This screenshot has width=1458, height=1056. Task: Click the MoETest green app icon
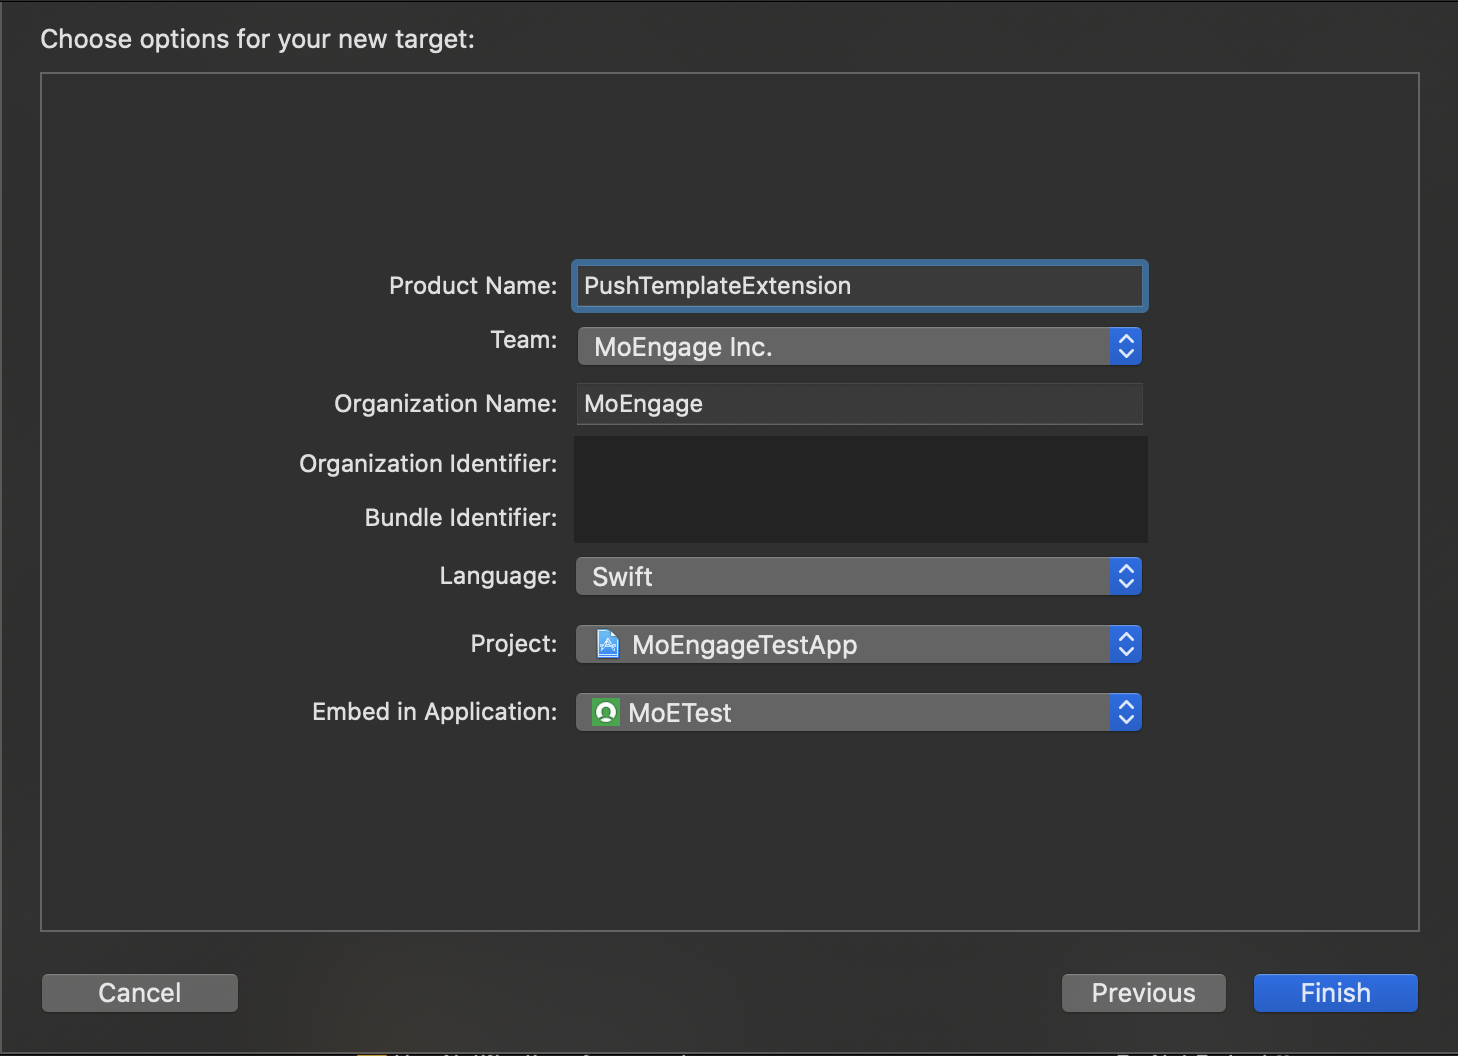point(605,712)
